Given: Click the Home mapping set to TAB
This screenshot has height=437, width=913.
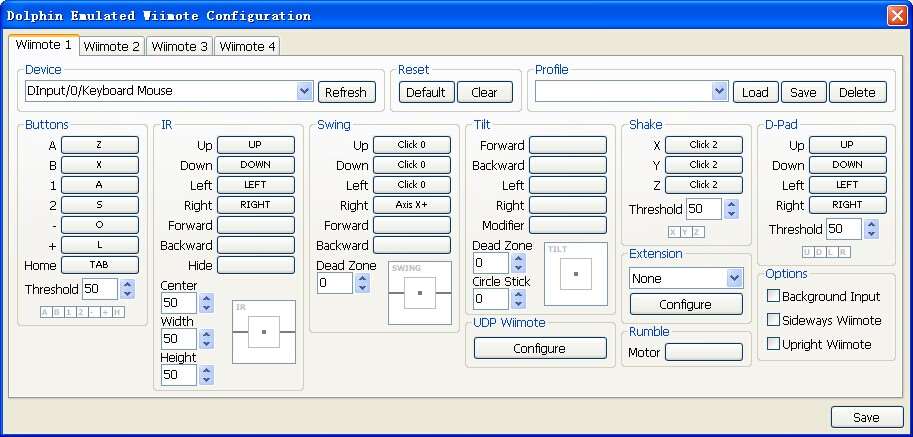Looking at the screenshot, I should [x=100, y=265].
